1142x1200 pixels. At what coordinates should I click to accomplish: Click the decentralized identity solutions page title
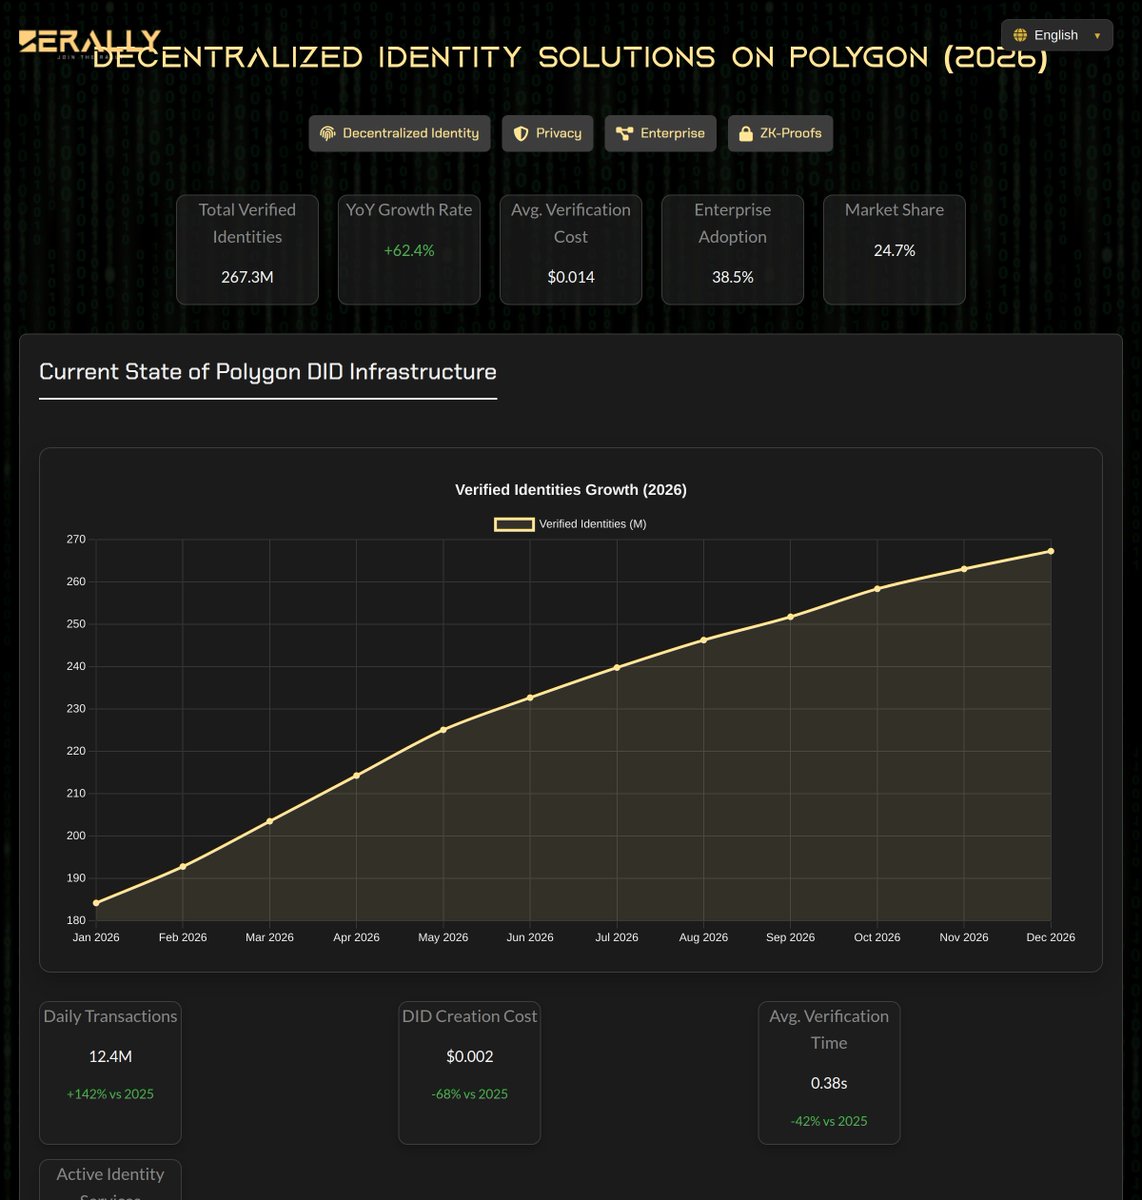point(570,56)
